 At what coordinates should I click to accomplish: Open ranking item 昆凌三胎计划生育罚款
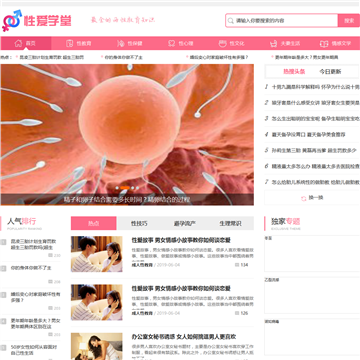pos(33,244)
